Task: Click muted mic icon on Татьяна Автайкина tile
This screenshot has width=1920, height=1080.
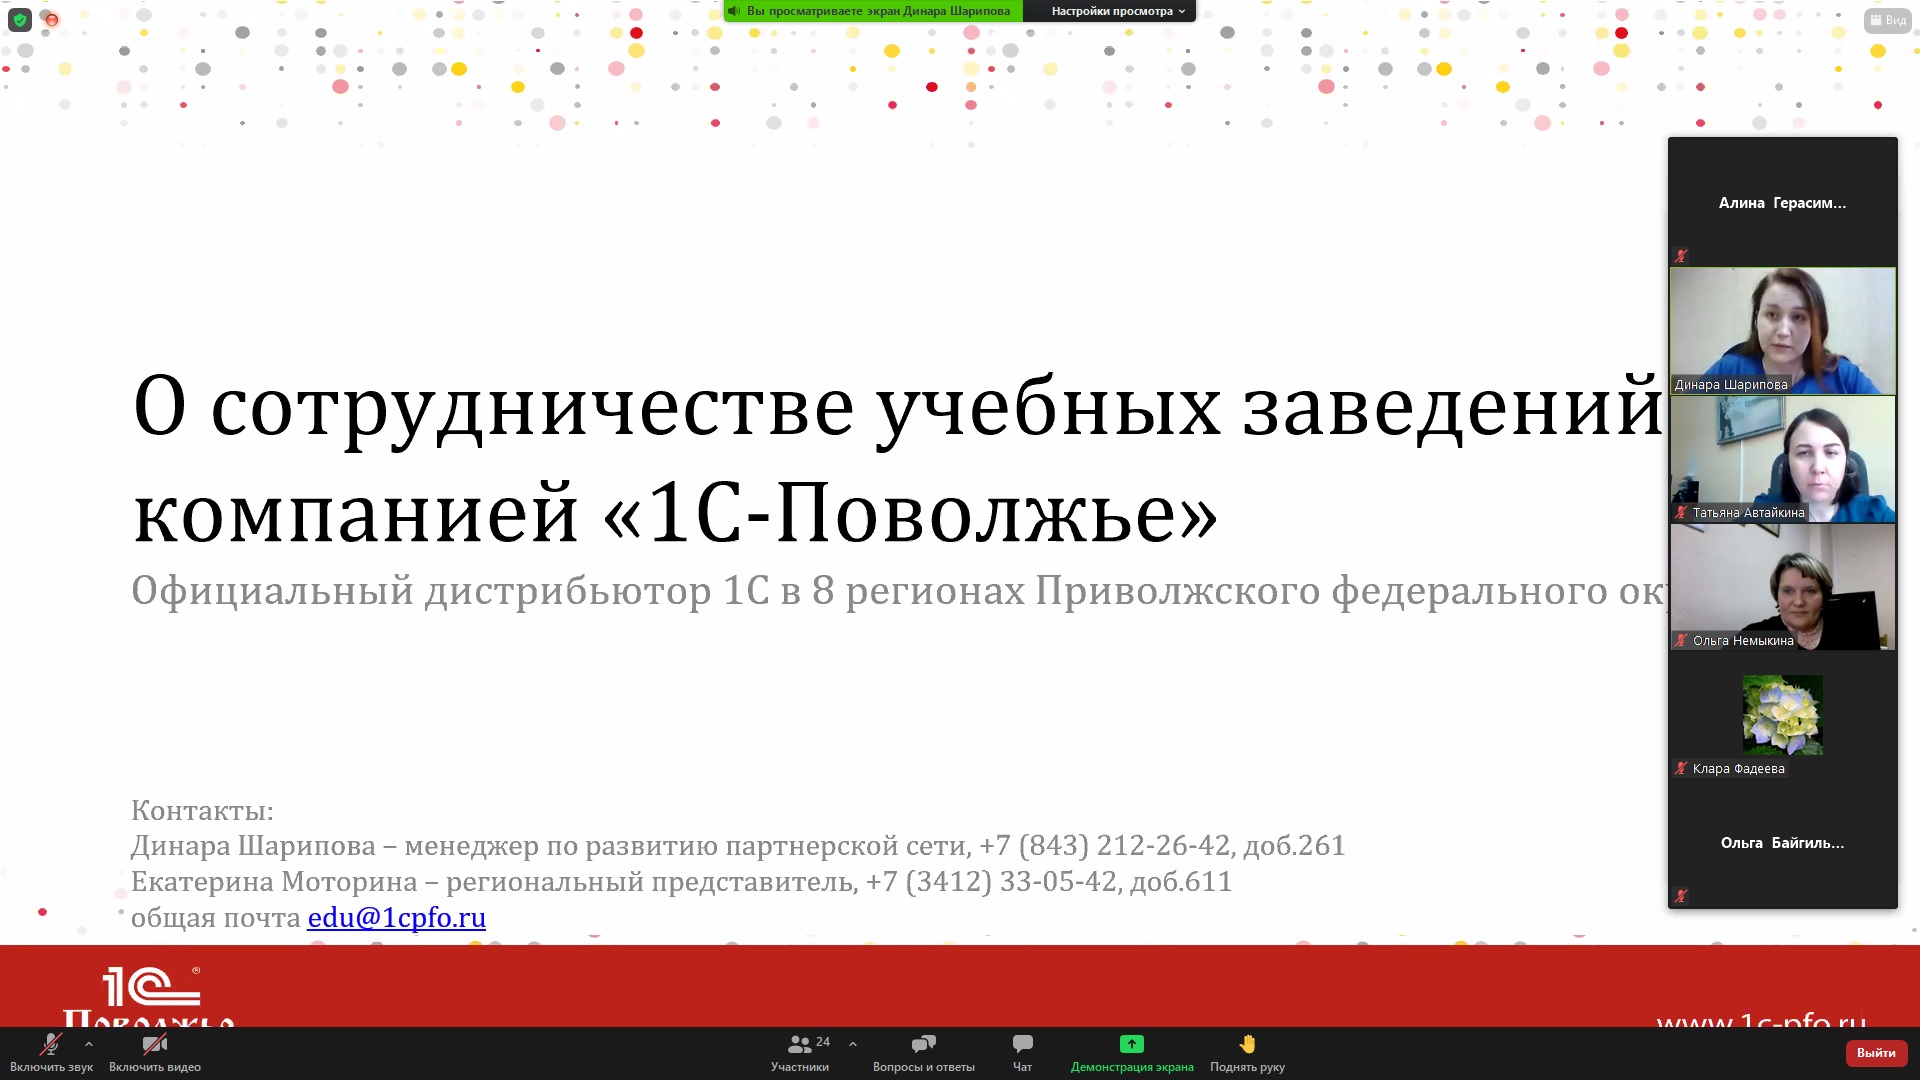Action: pos(1681,512)
